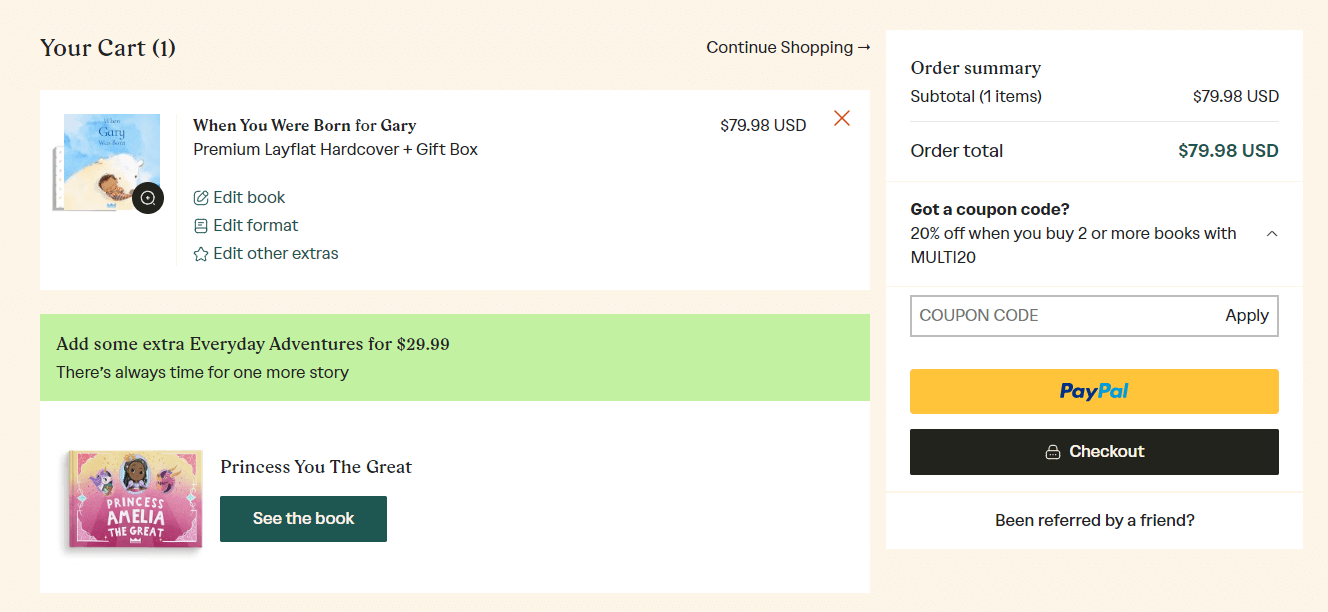Click the document icon beside Edit format

coord(200,225)
